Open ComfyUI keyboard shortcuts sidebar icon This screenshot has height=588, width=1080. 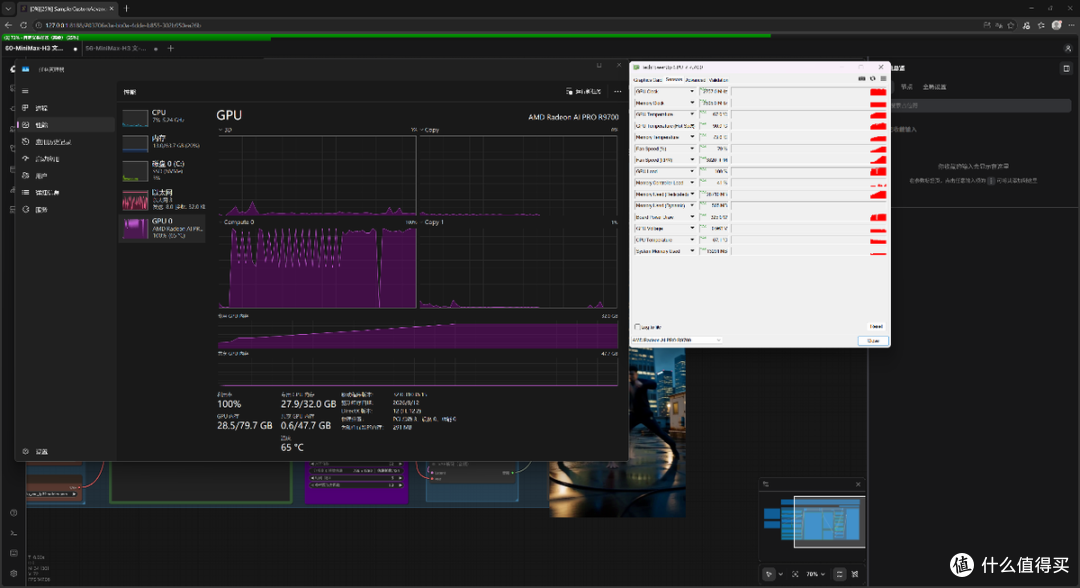pos(13,553)
